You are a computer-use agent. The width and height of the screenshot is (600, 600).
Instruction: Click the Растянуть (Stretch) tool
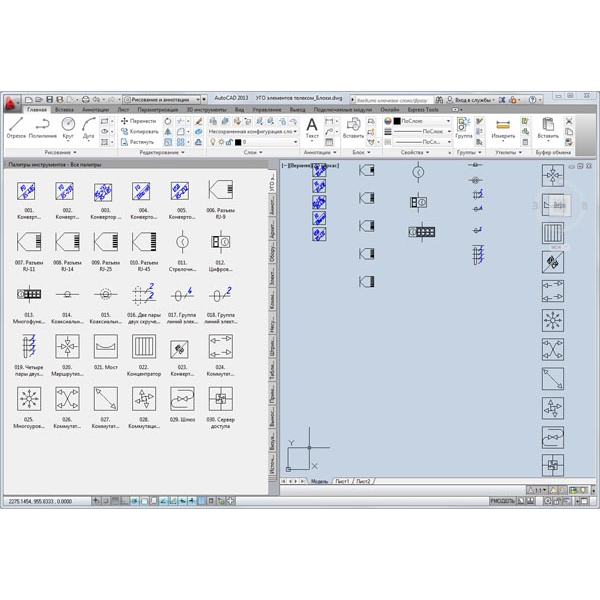coord(137,142)
